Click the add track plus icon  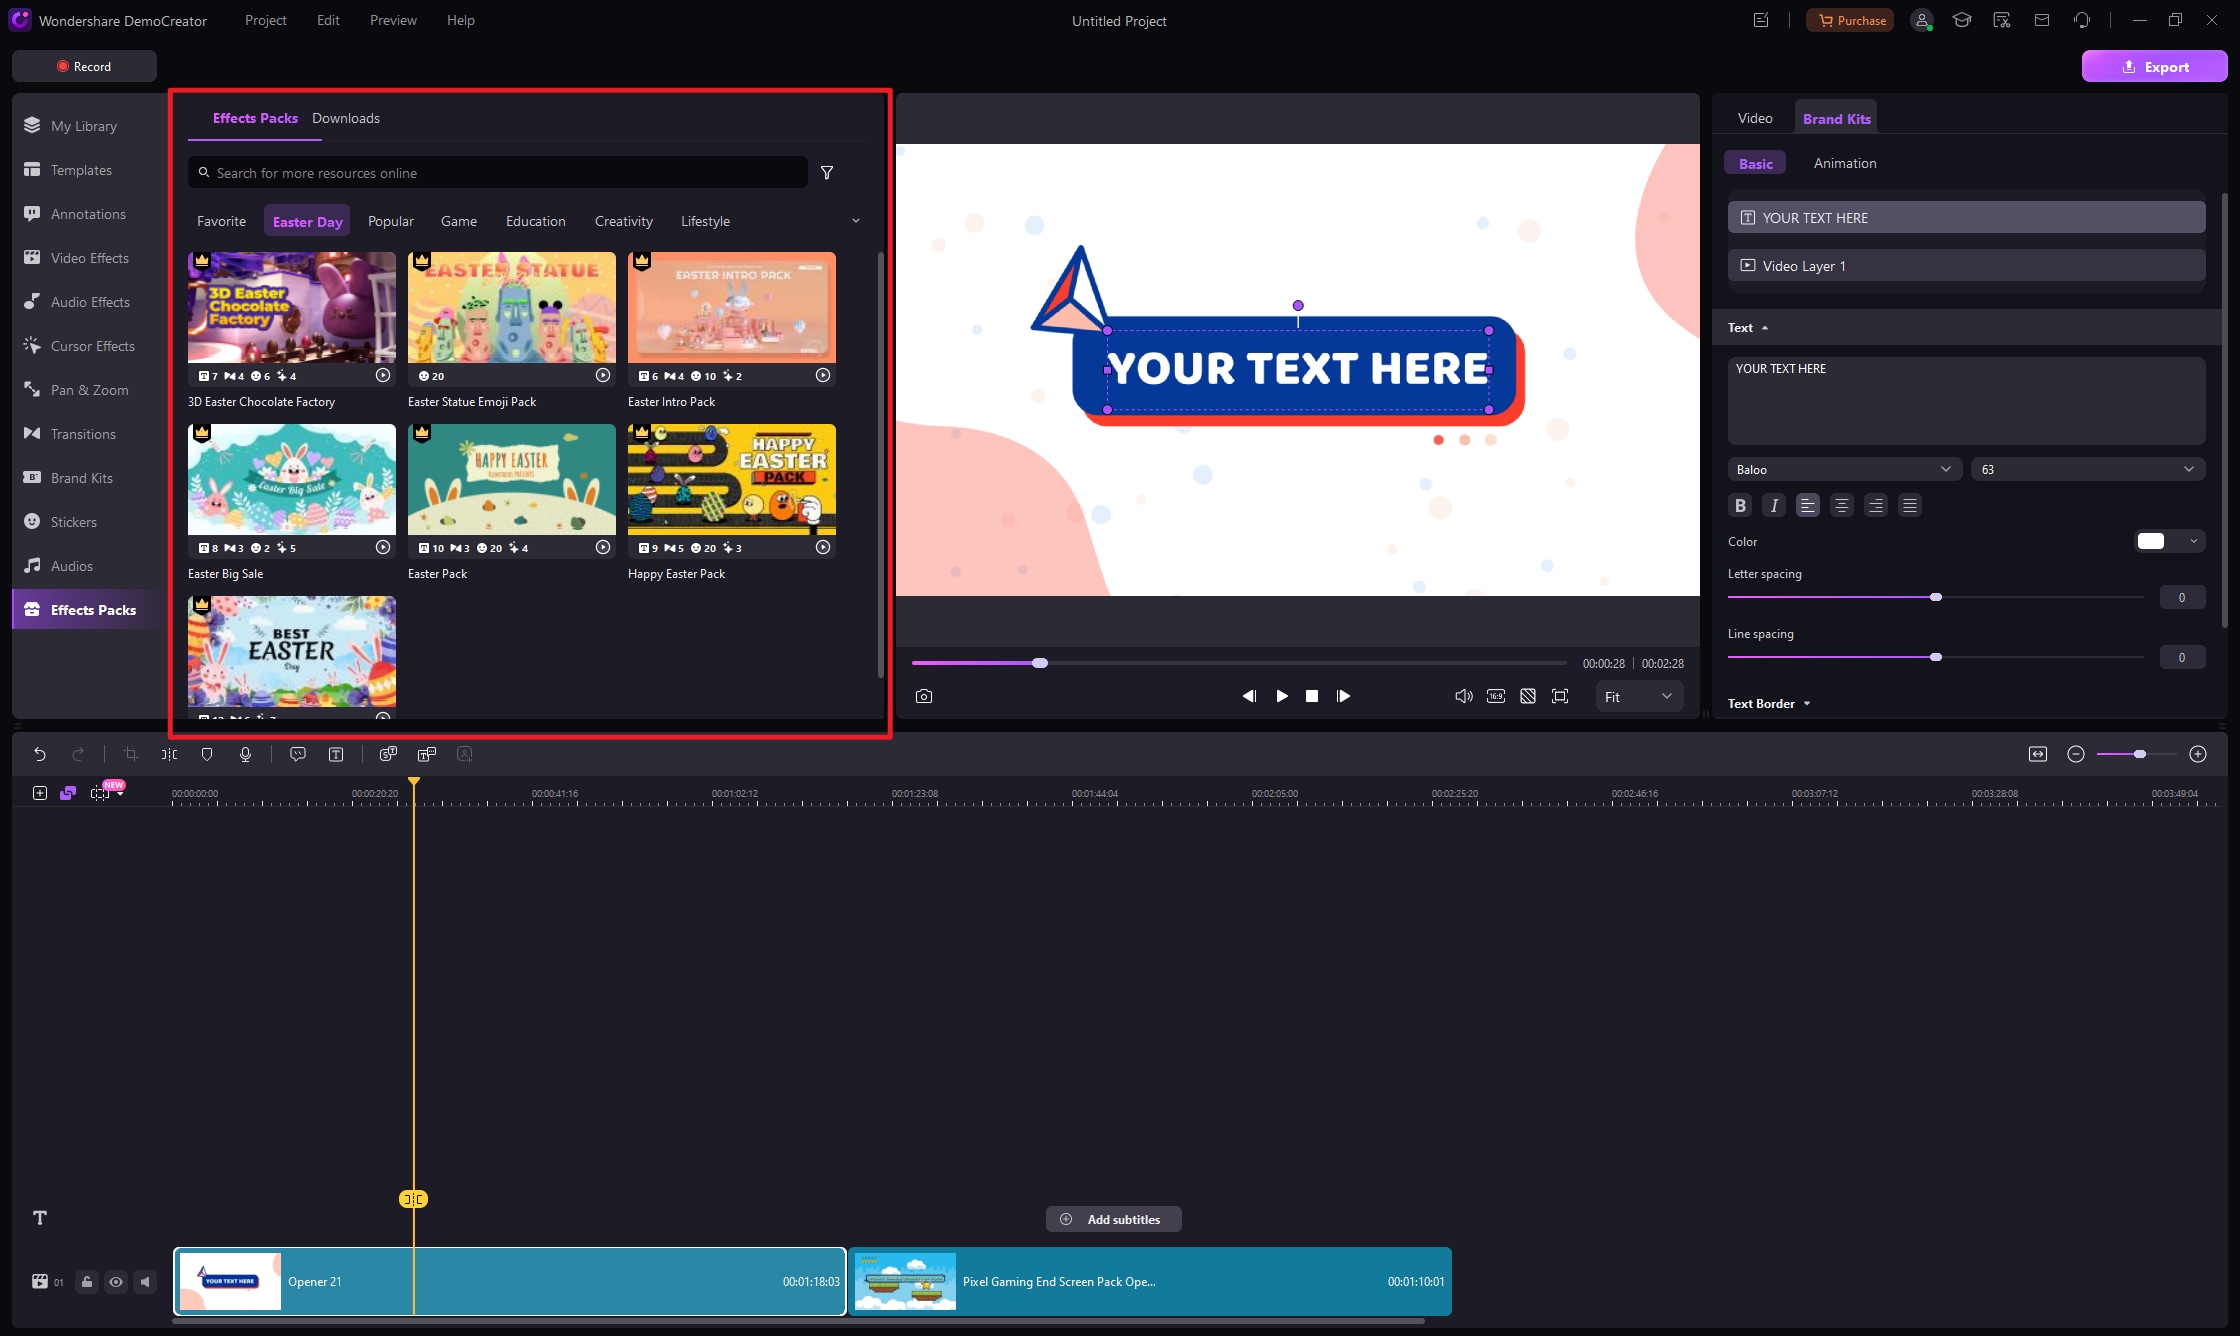coord(40,793)
